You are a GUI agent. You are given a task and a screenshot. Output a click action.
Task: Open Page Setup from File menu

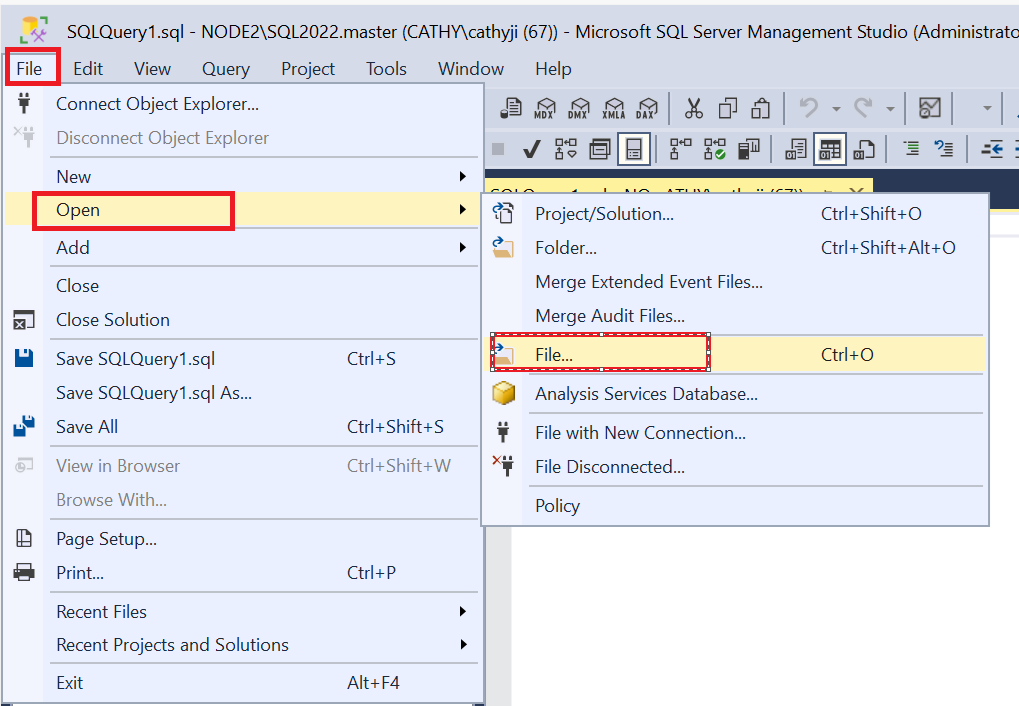[x=242, y=539]
